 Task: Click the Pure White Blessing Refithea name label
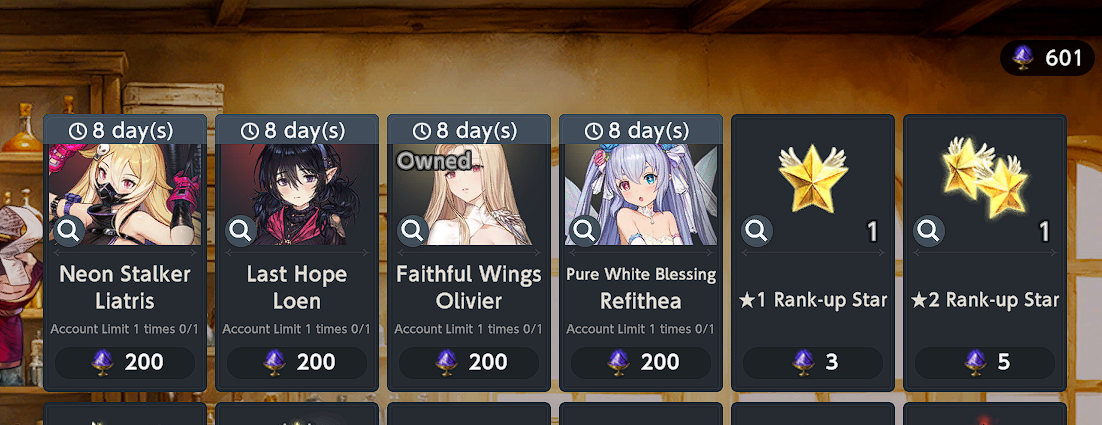[640, 288]
